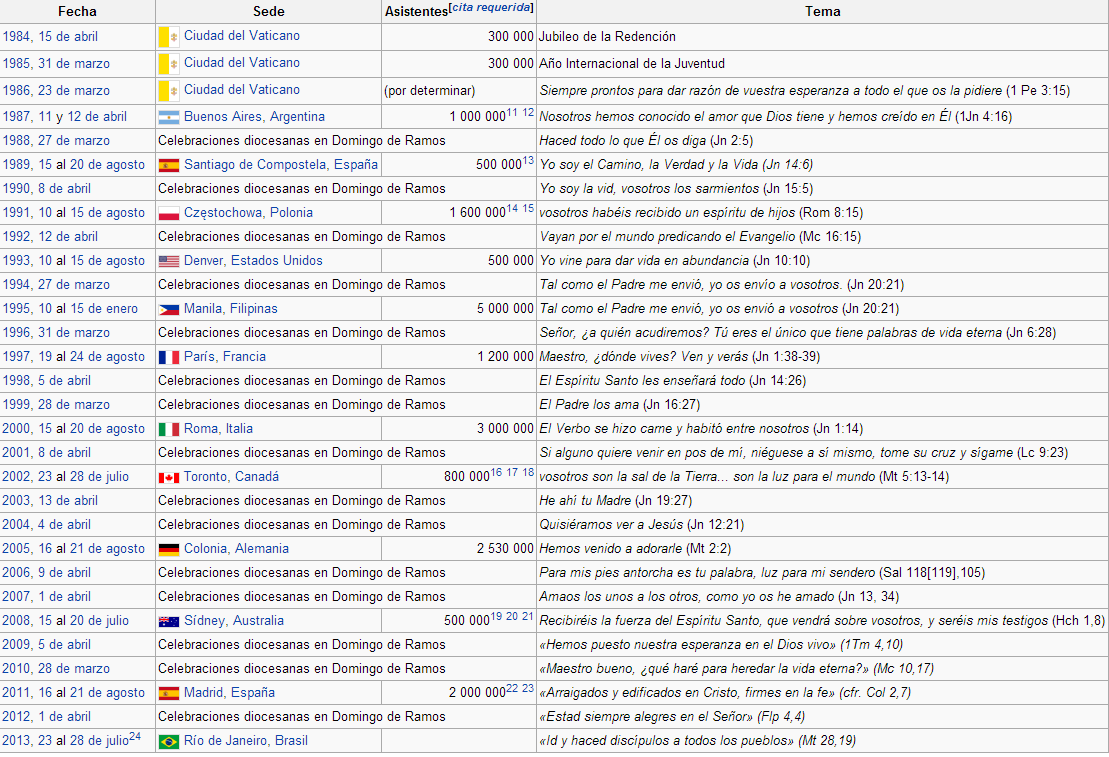Click the "Tema" column header
1109x757 pixels.
823,11
